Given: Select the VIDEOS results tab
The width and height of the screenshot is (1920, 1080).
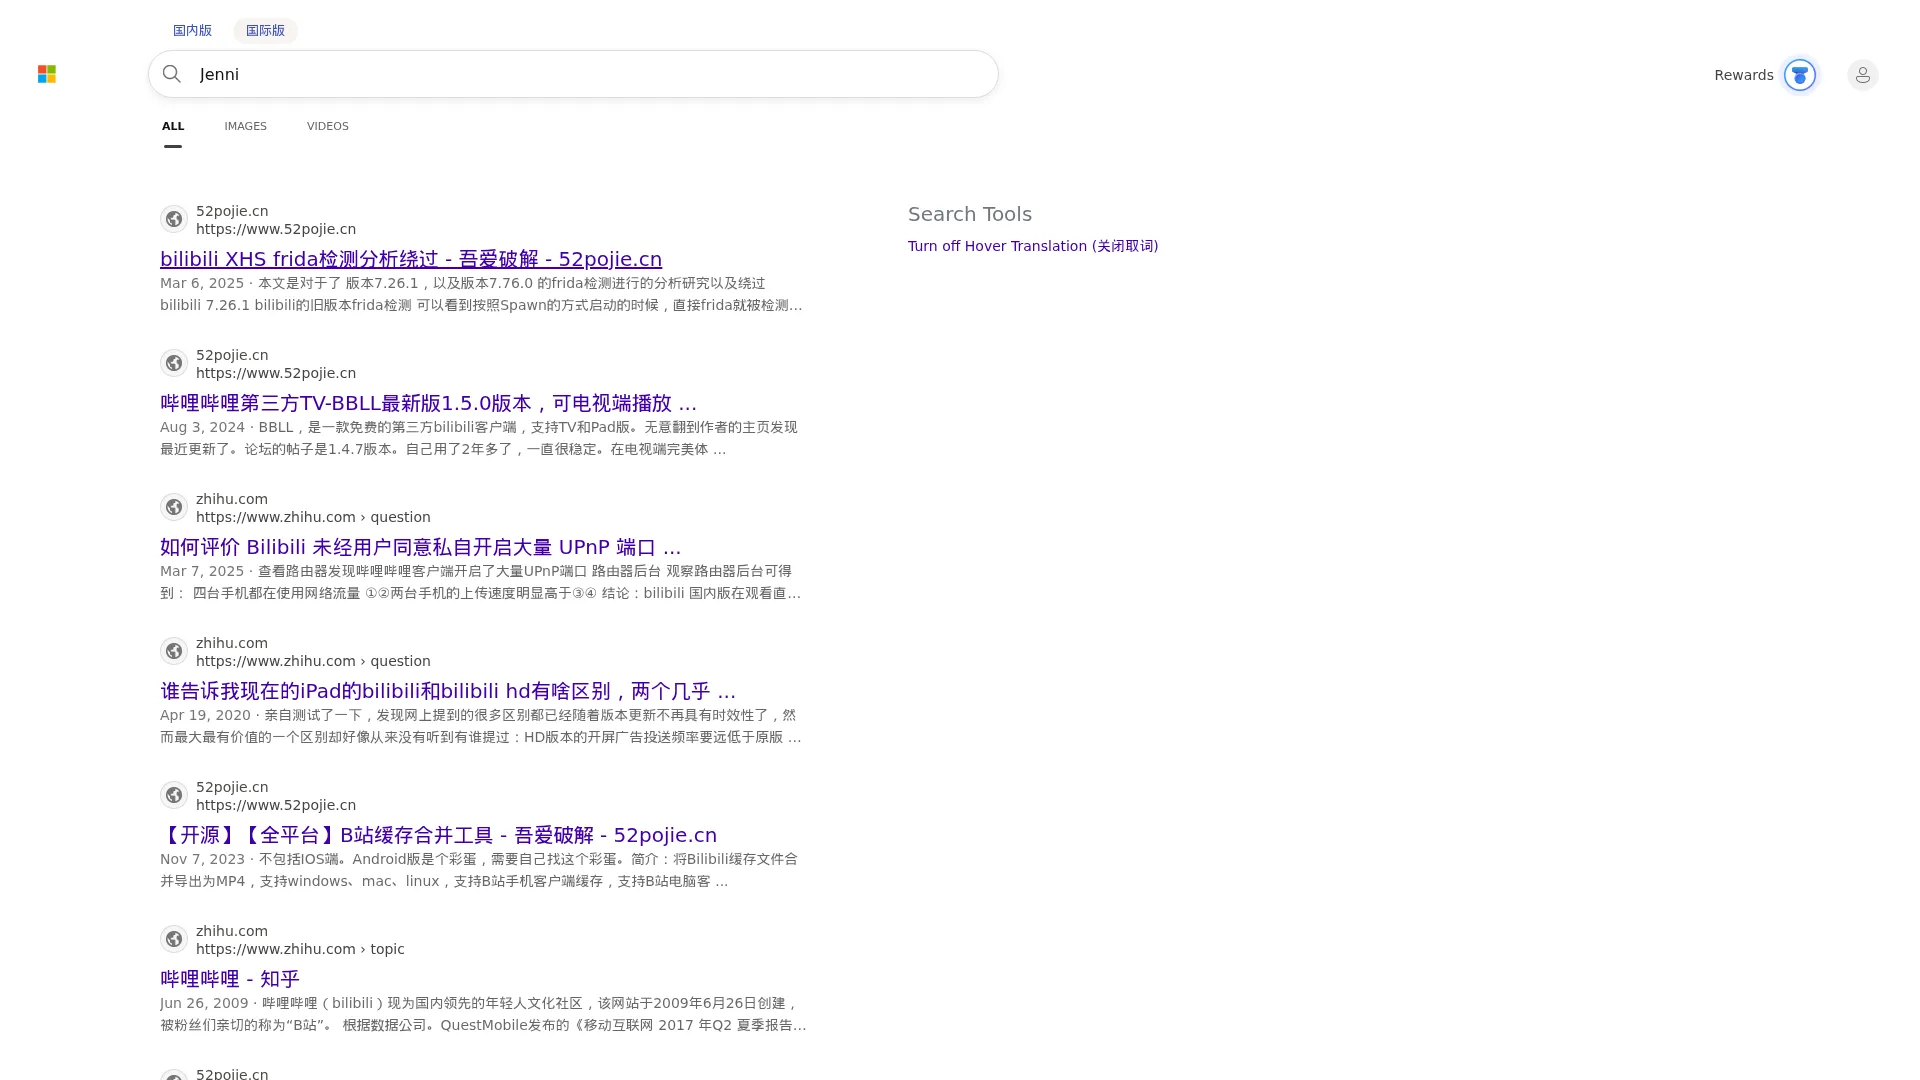Looking at the screenshot, I should coord(327,126).
